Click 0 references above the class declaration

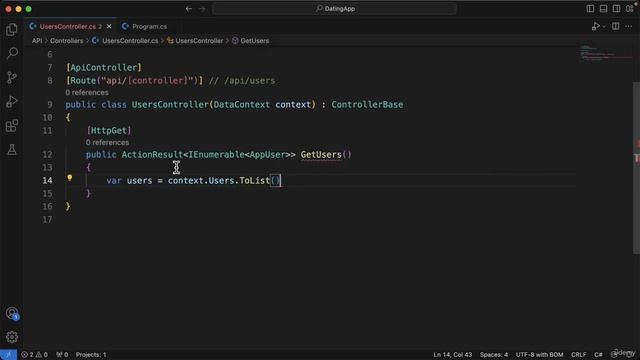coord(87,93)
